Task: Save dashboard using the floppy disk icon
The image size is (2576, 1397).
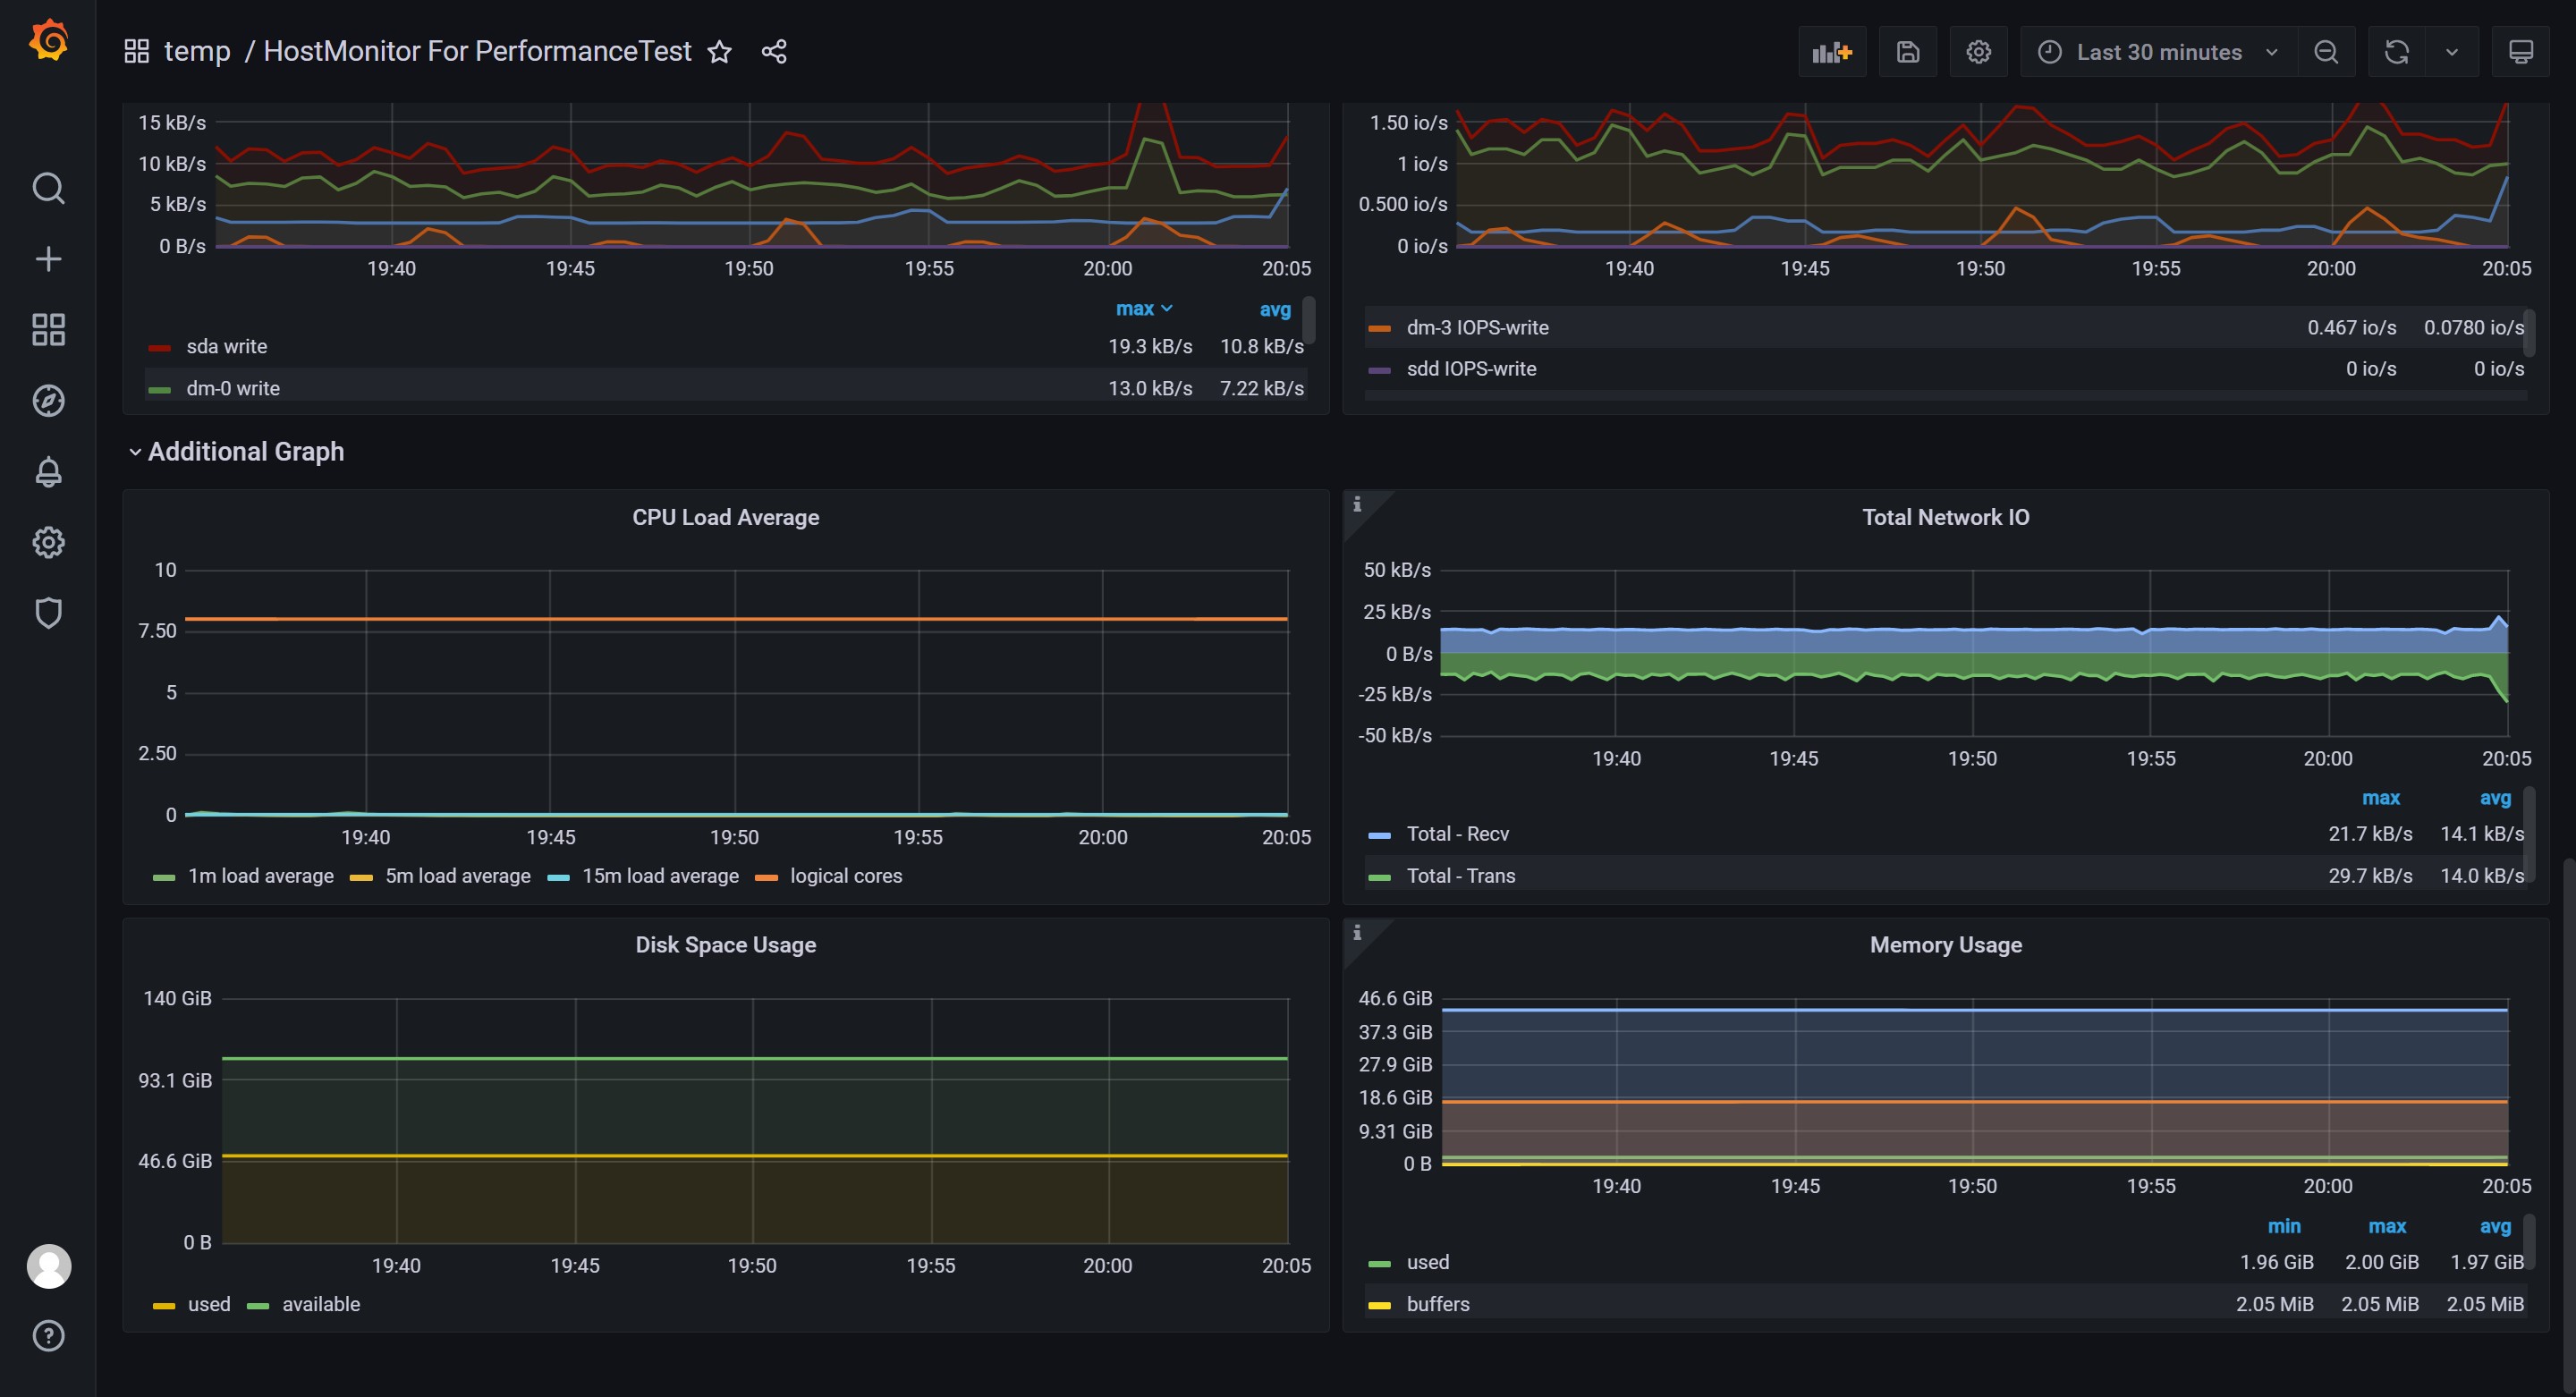Action: pyautogui.click(x=1908, y=52)
